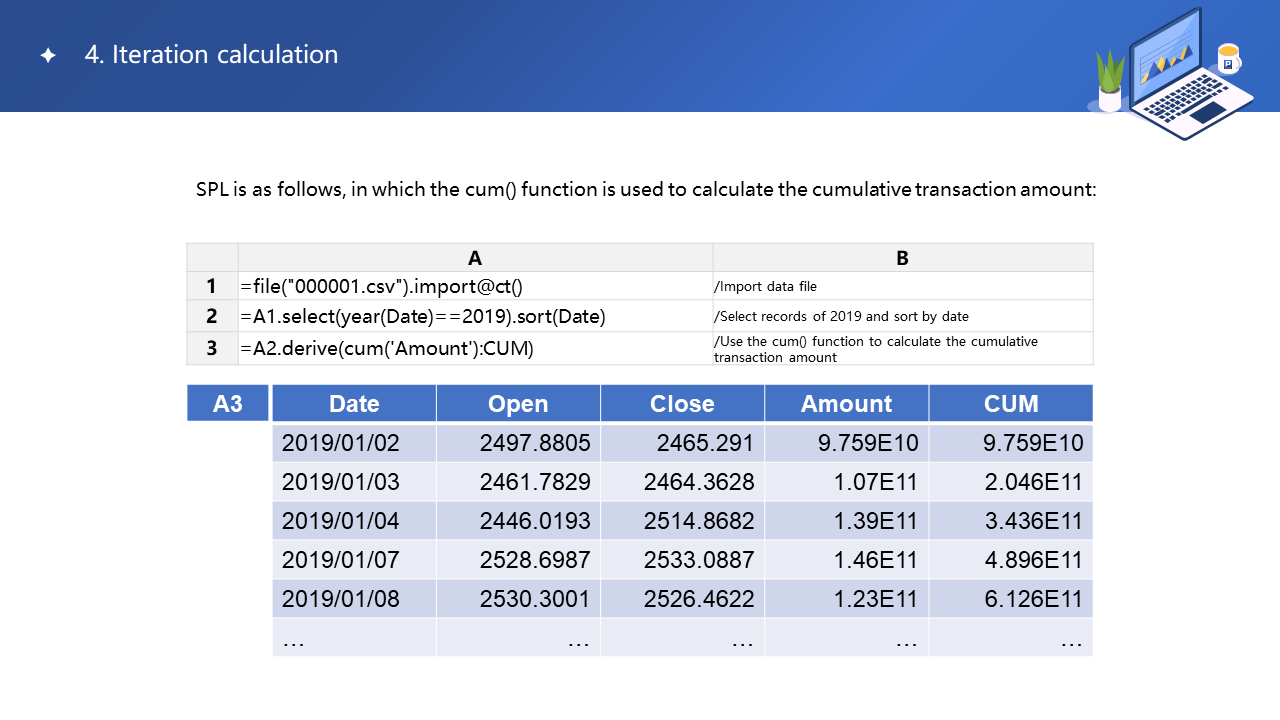Click the star bullet beside the title

tap(48, 55)
